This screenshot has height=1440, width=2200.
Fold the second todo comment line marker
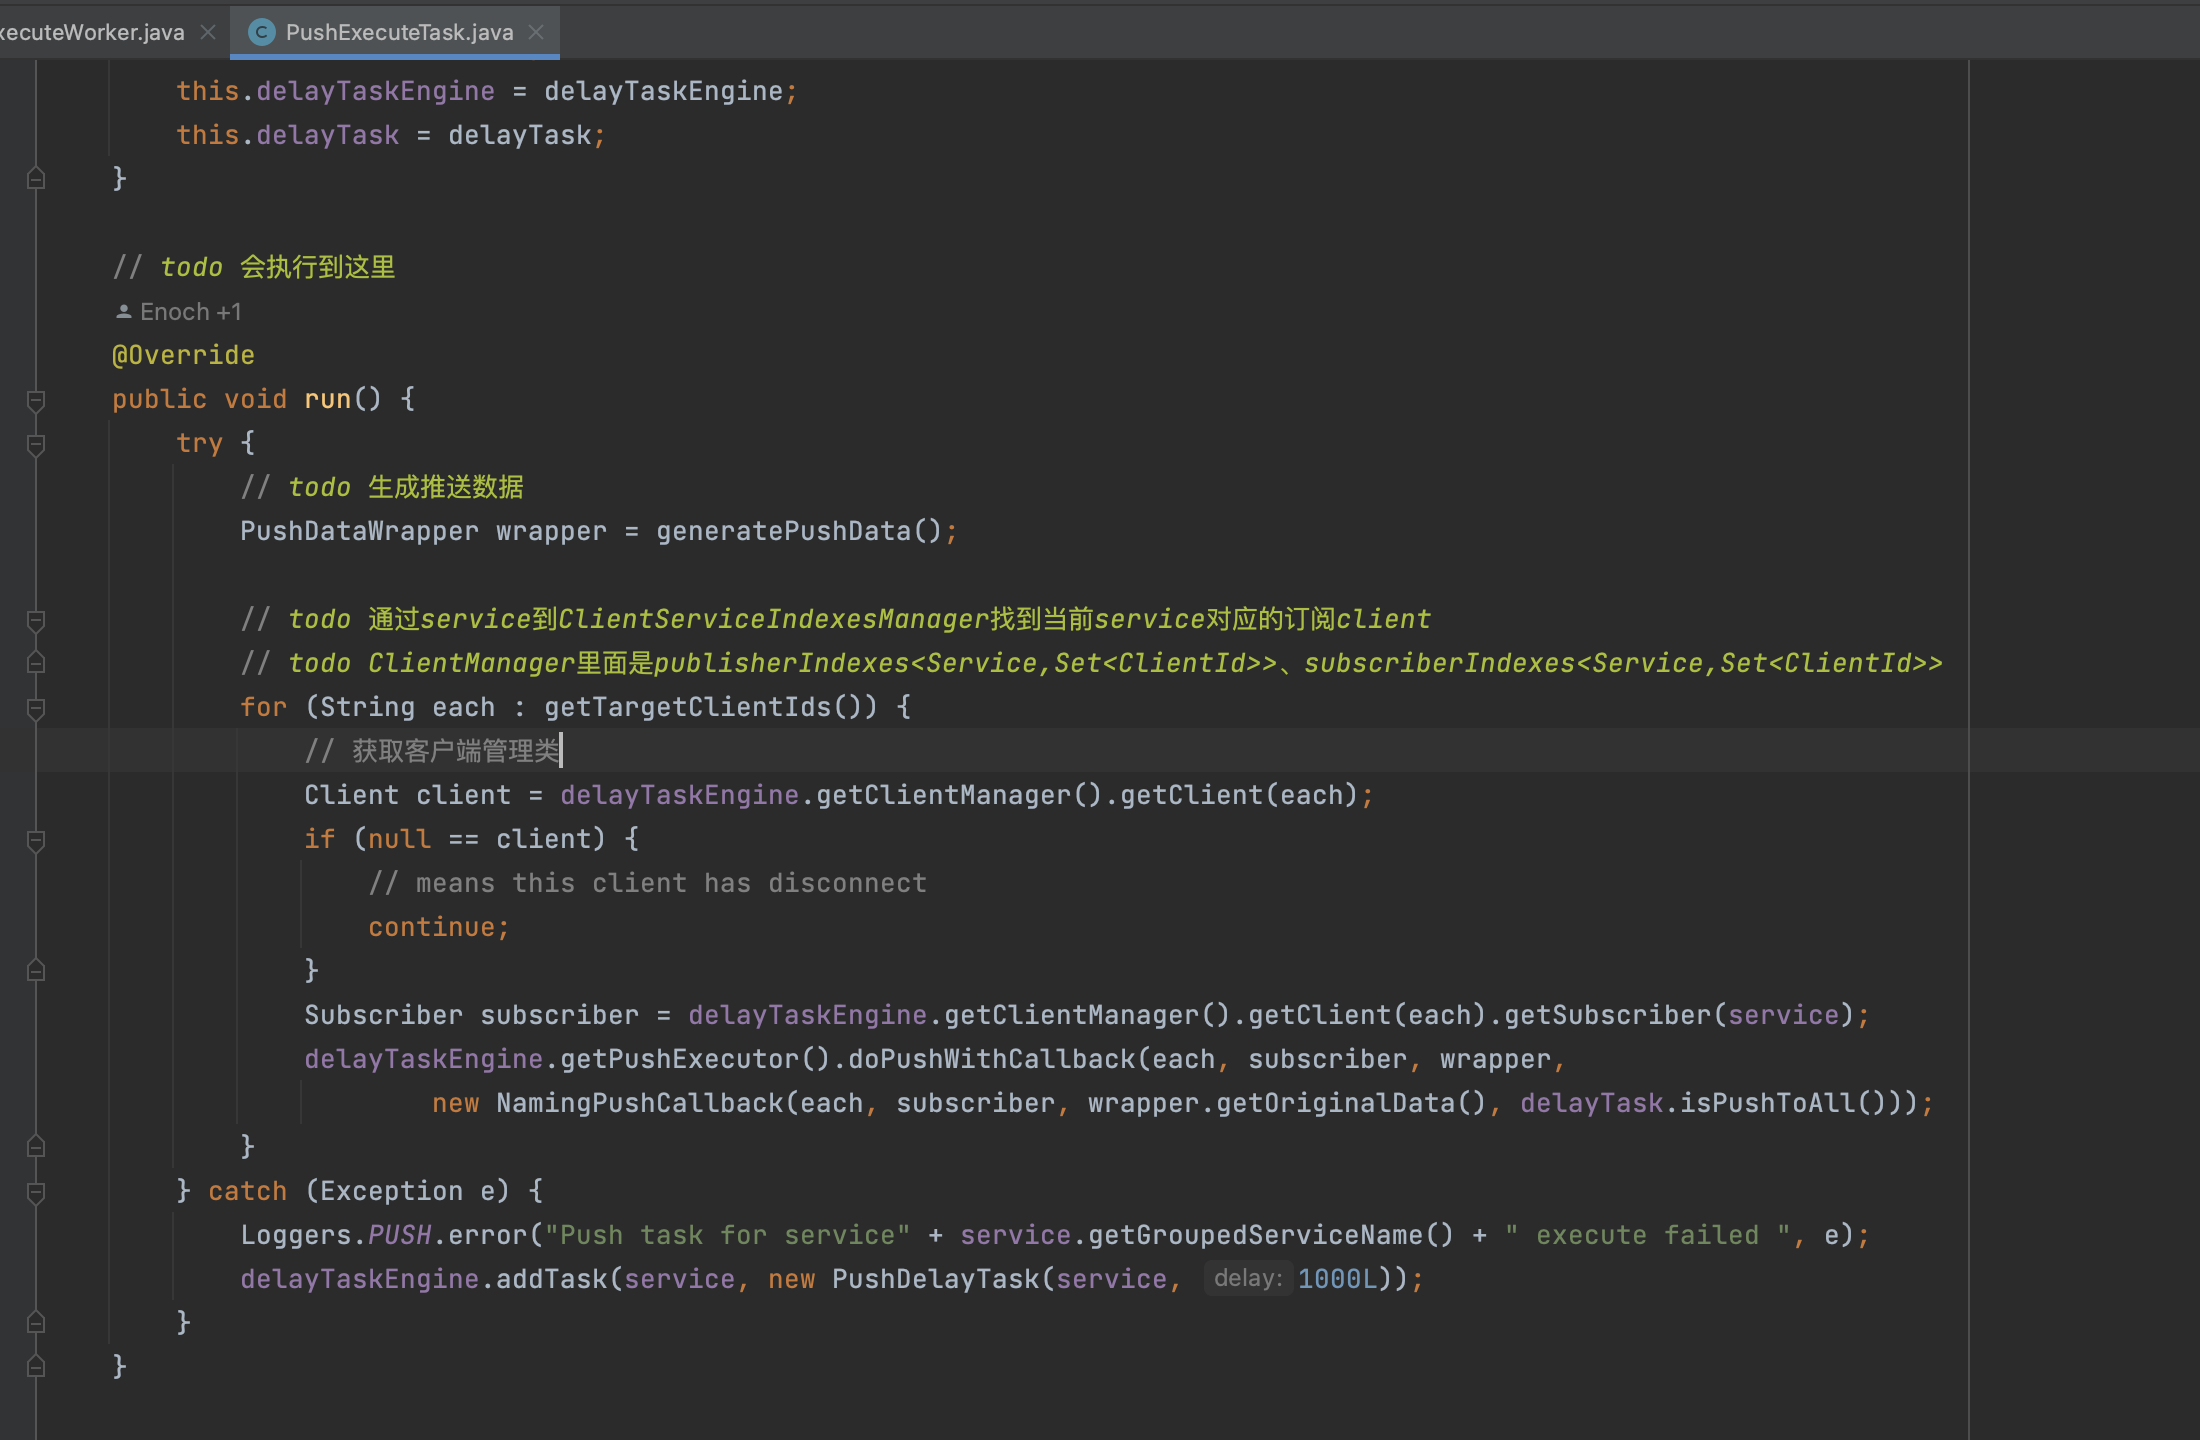pyautogui.click(x=36, y=663)
